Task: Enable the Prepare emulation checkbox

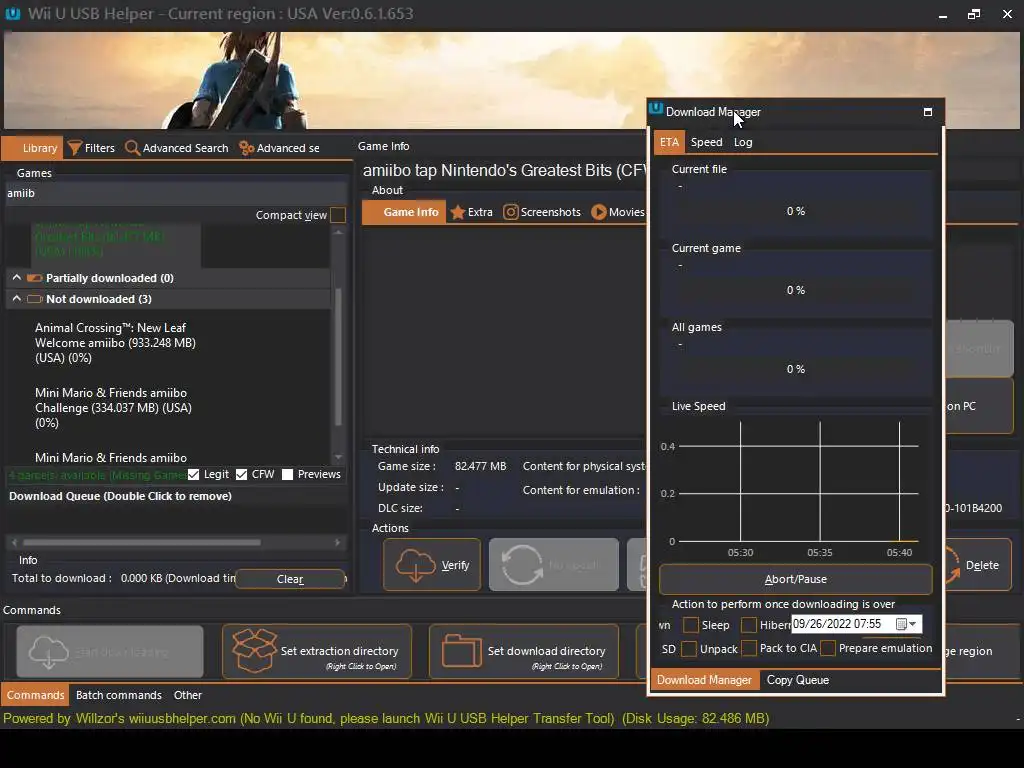Action: pyautogui.click(x=827, y=648)
